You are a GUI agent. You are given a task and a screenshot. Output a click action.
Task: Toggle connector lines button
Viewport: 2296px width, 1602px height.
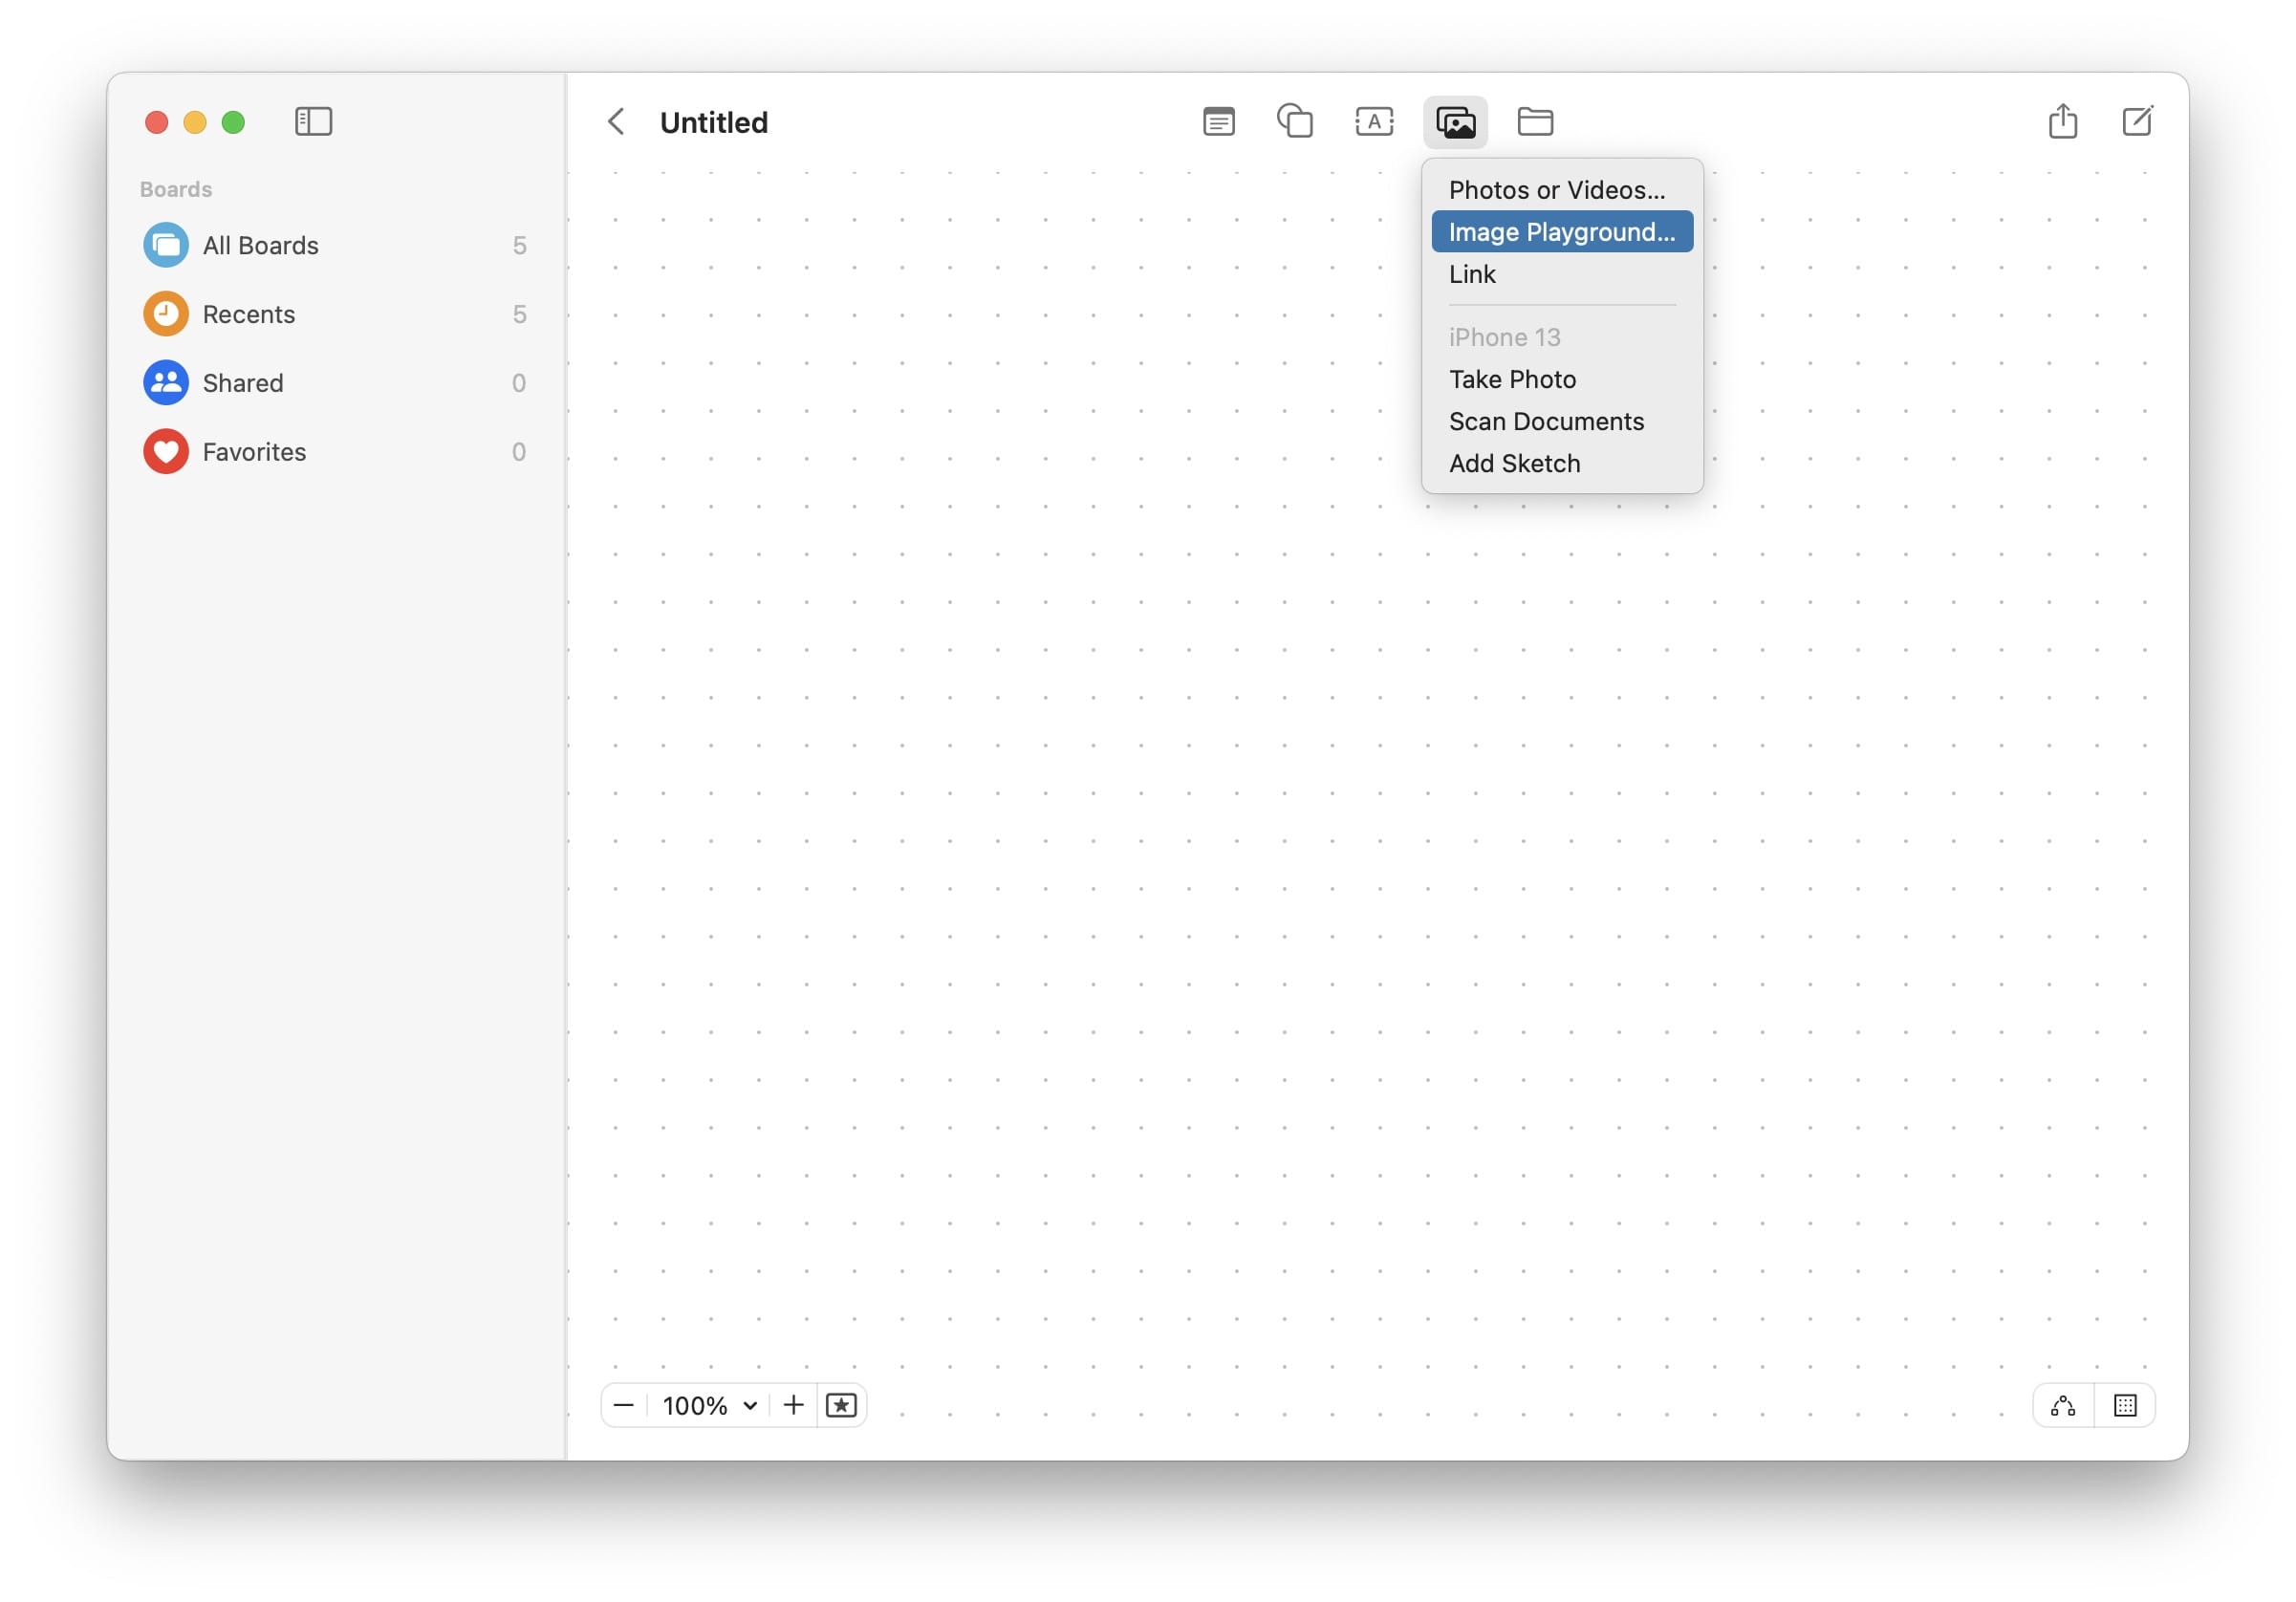pos(2062,1405)
